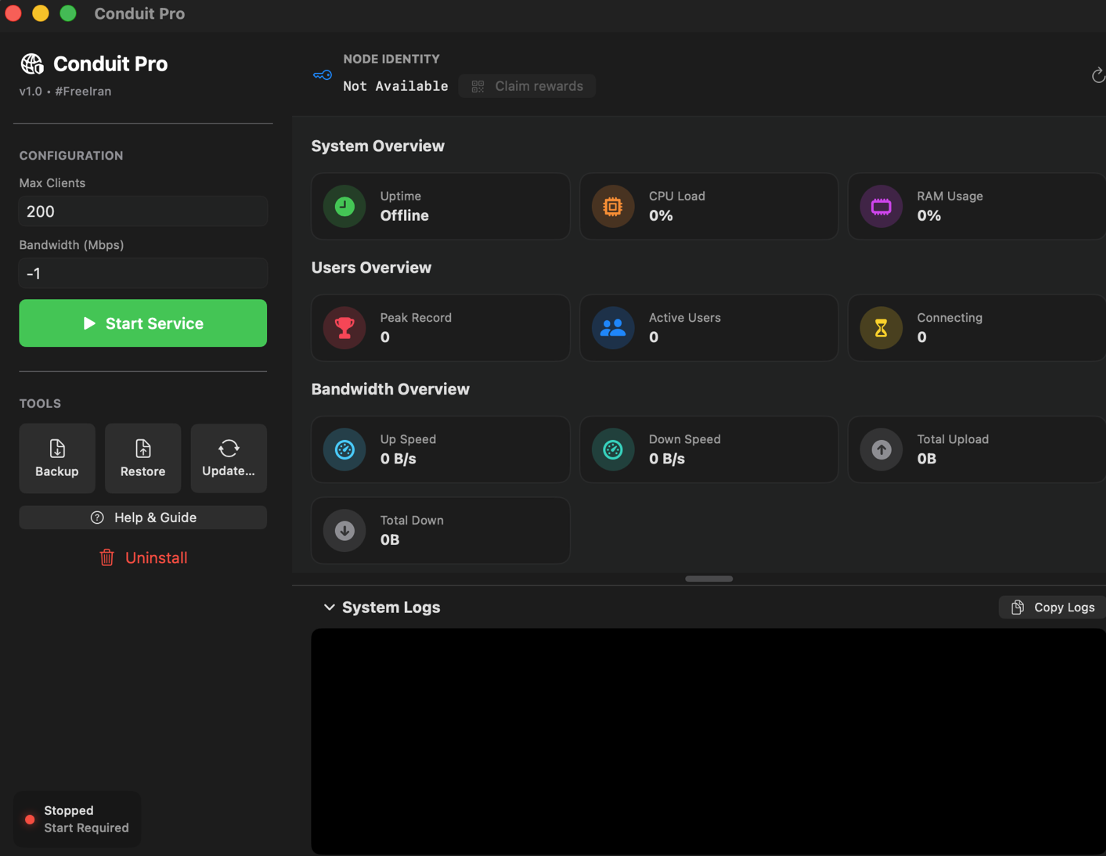This screenshot has height=856, width=1106.
Task: Click the Conduit Pro globe logo
Action: 32,64
